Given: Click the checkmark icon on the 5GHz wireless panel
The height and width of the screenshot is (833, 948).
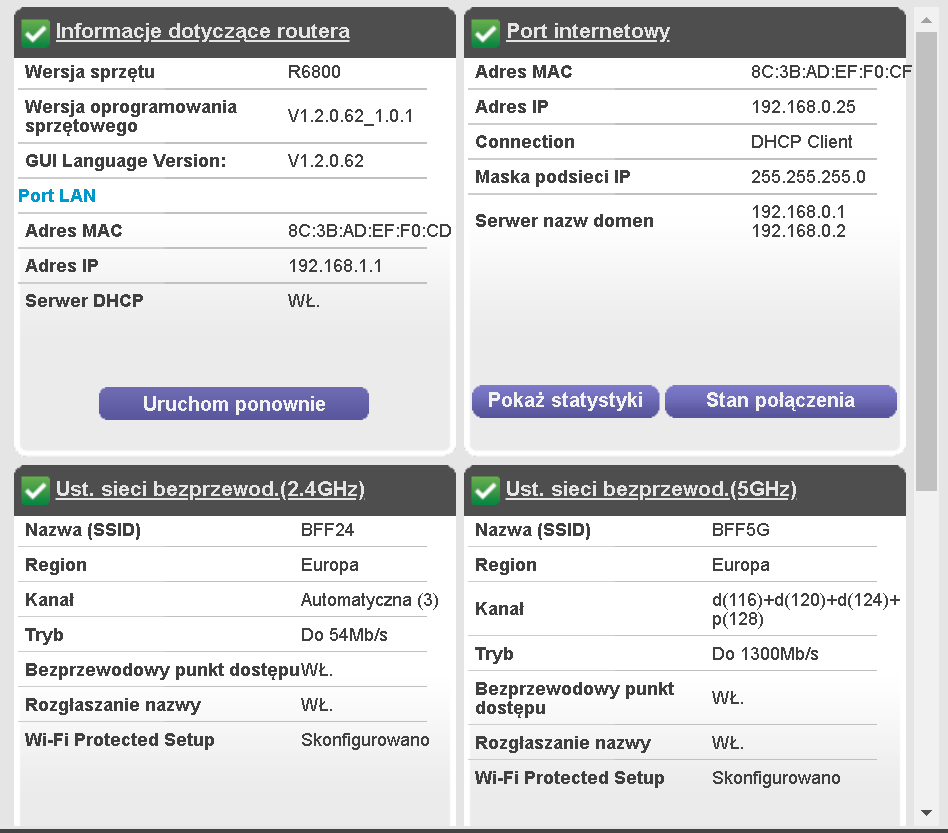Looking at the screenshot, I should [x=485, y=490].
